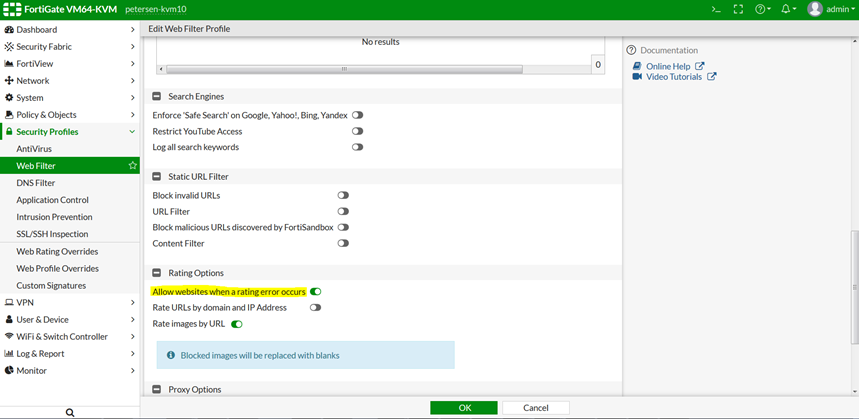Open the DNS Filter menu item
Image resolution: width=859 pixels, height=419 pixels.
36,183
